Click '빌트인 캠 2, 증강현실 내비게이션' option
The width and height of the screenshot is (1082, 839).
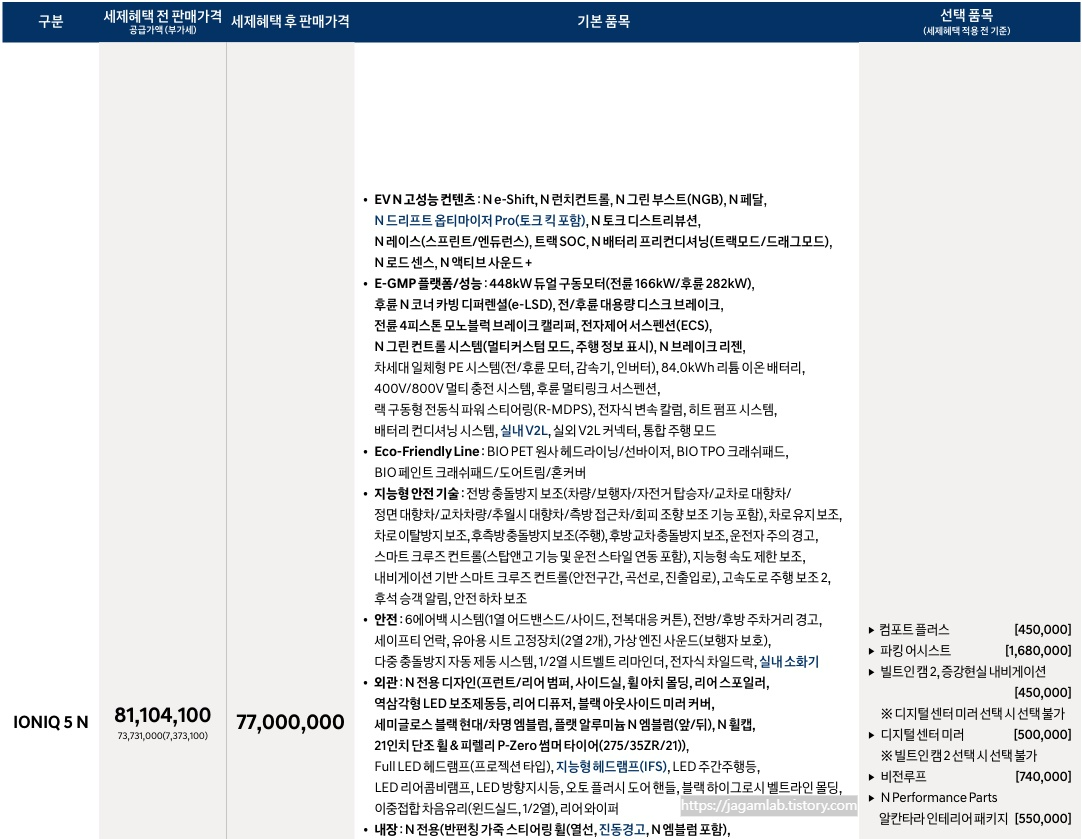(x=963, y=671)
